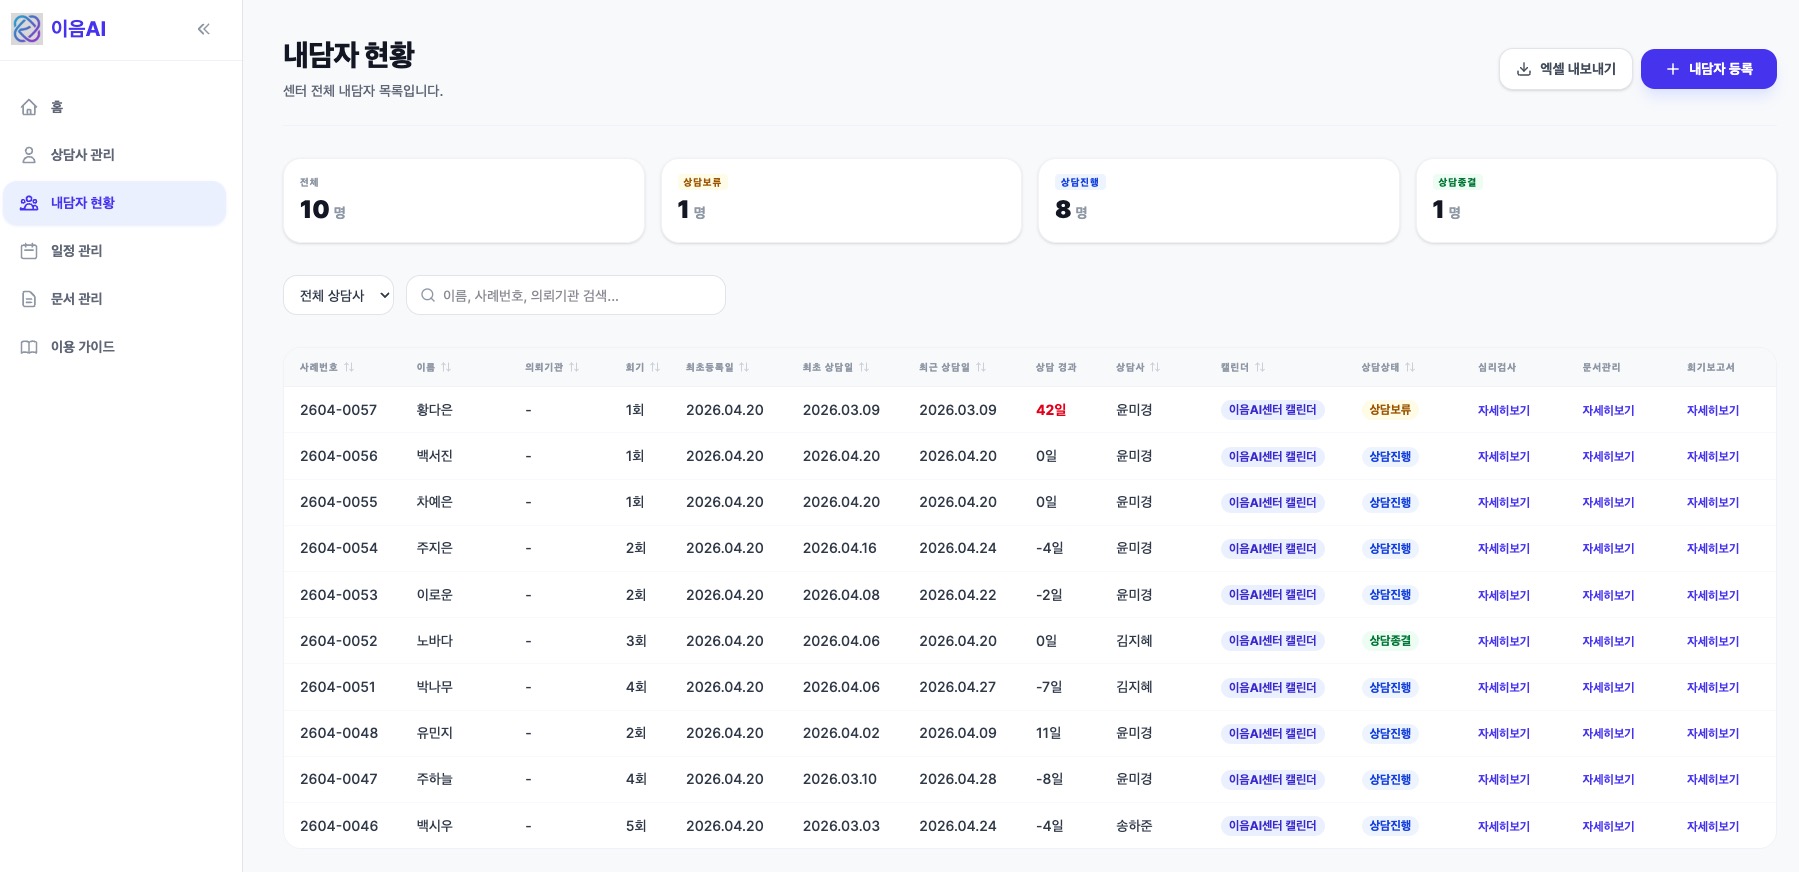Open 이용 가이드 in the sidebar
The width and height of the screenshot is (1799, 872).
(82, 347)
